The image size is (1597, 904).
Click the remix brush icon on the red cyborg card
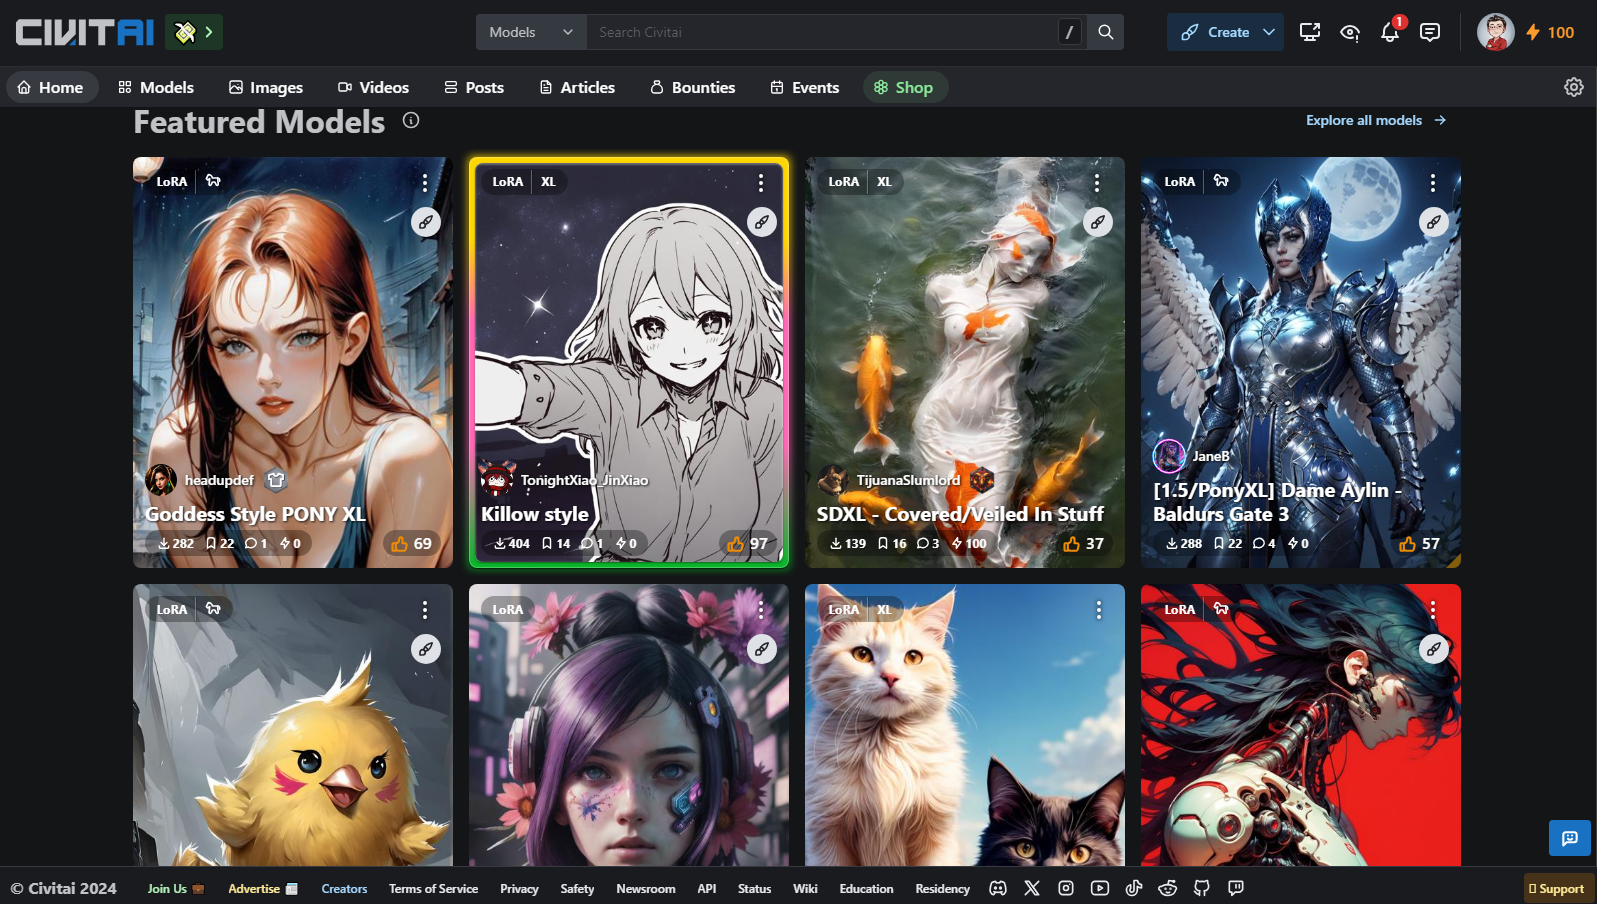point(1434,649)
